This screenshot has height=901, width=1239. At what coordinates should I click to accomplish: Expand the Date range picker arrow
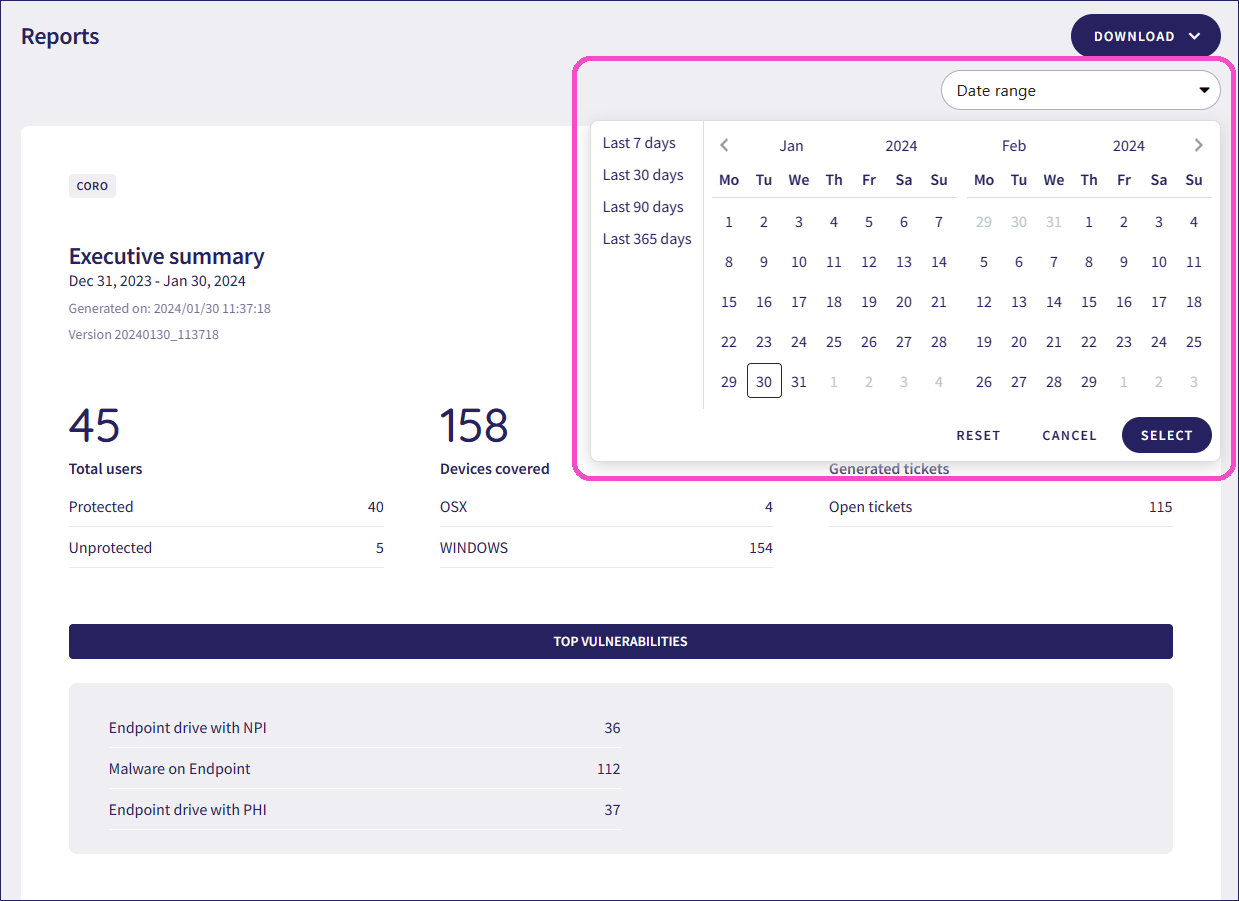pyautogui.click(x=1204, y=90)
